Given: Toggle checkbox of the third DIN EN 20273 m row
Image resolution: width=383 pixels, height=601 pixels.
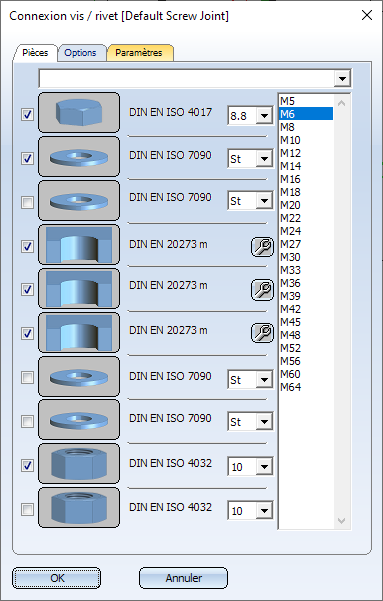Looking at the screenshot, I should coord(27,334).
